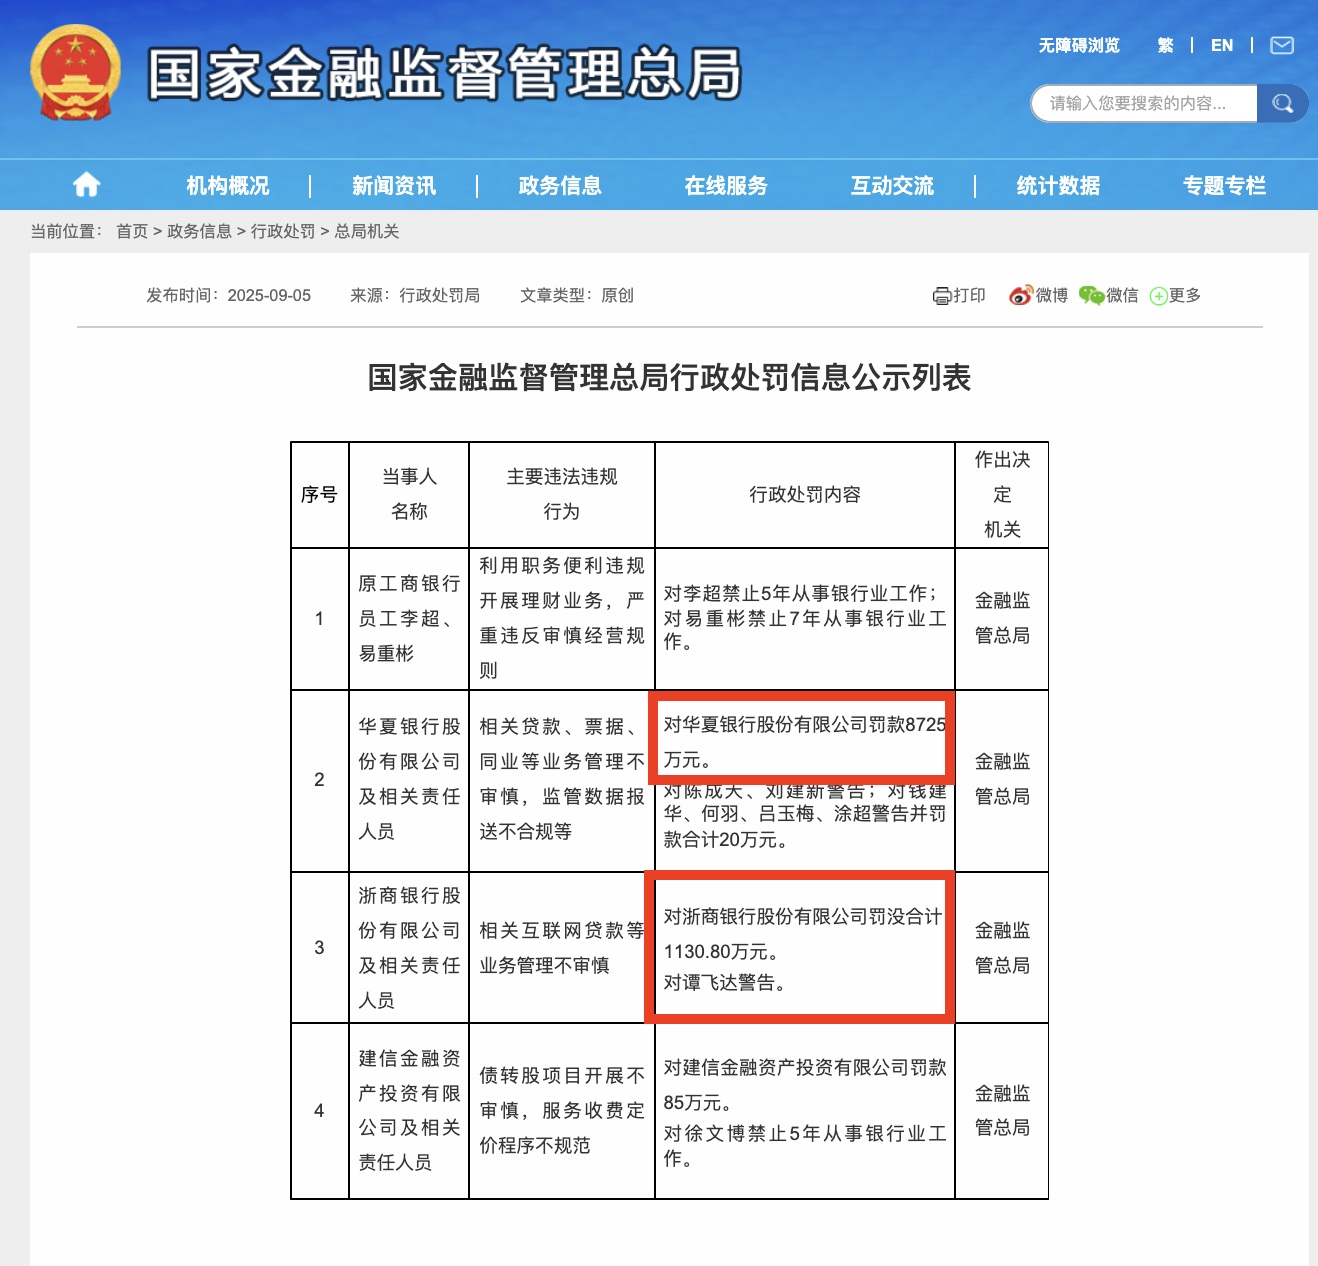Click the penalty text 对李超禁止5年从事银行业工作
Image resolution: width=1318 pixels, height=1266 pixels.
click(801, 593)
